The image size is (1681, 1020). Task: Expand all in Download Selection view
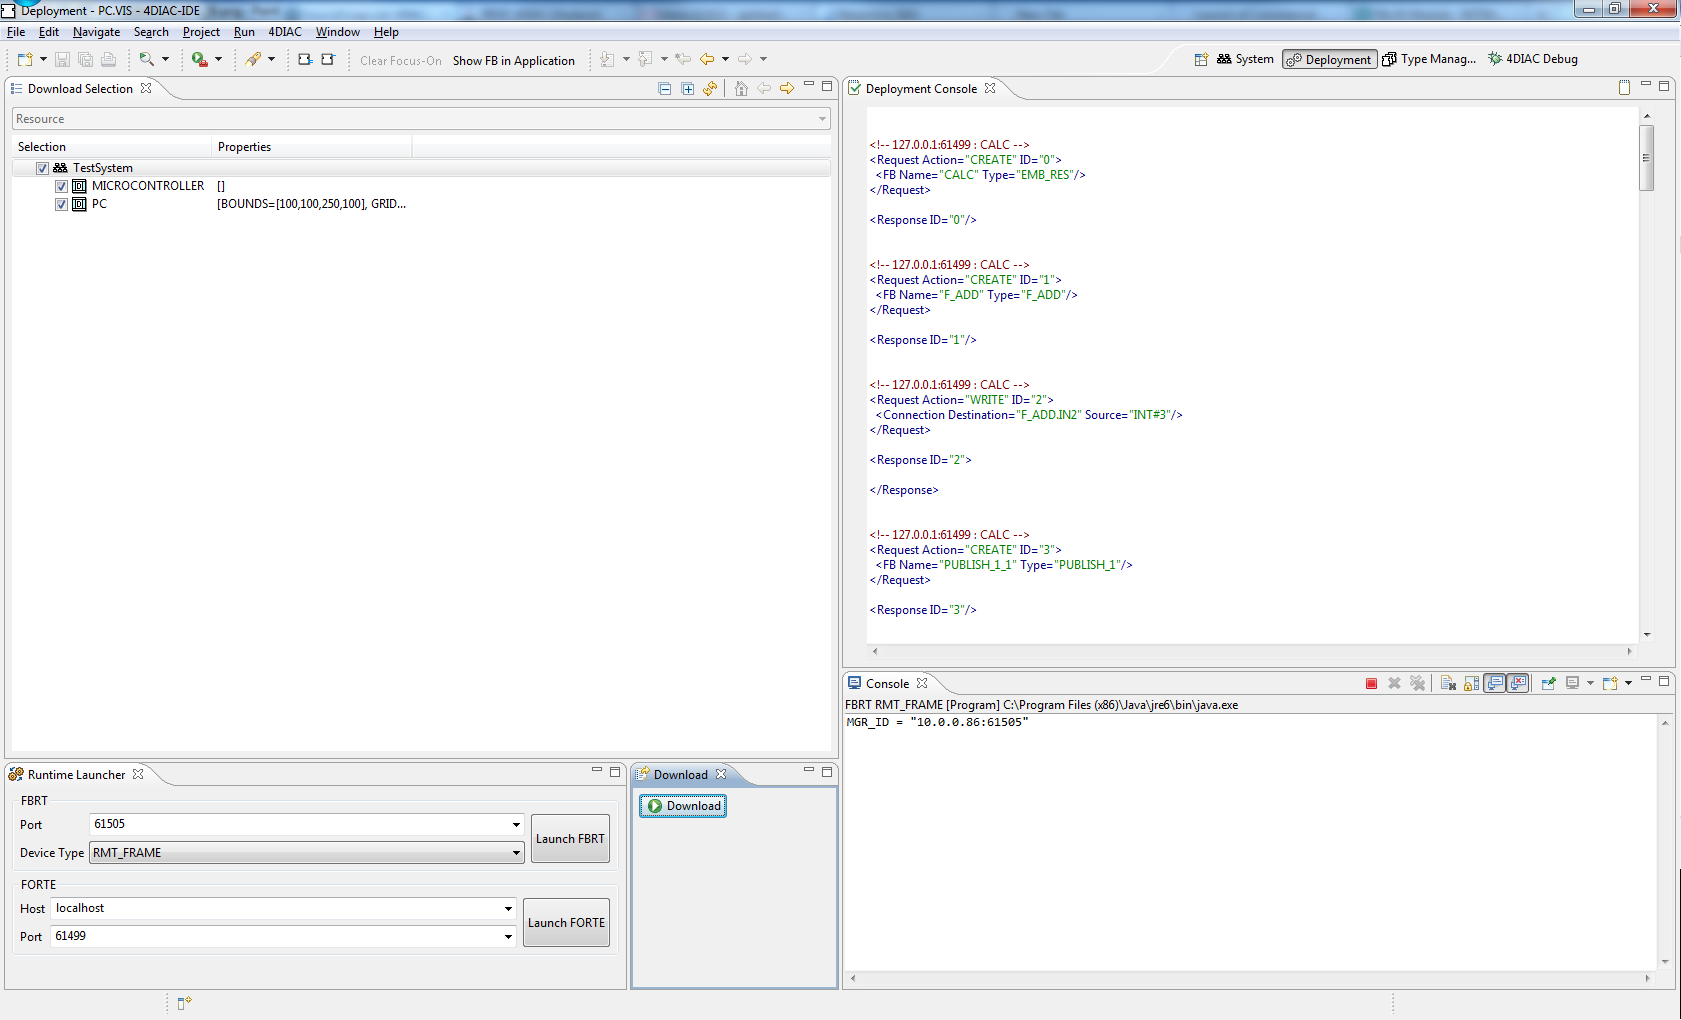pos(687,89)
